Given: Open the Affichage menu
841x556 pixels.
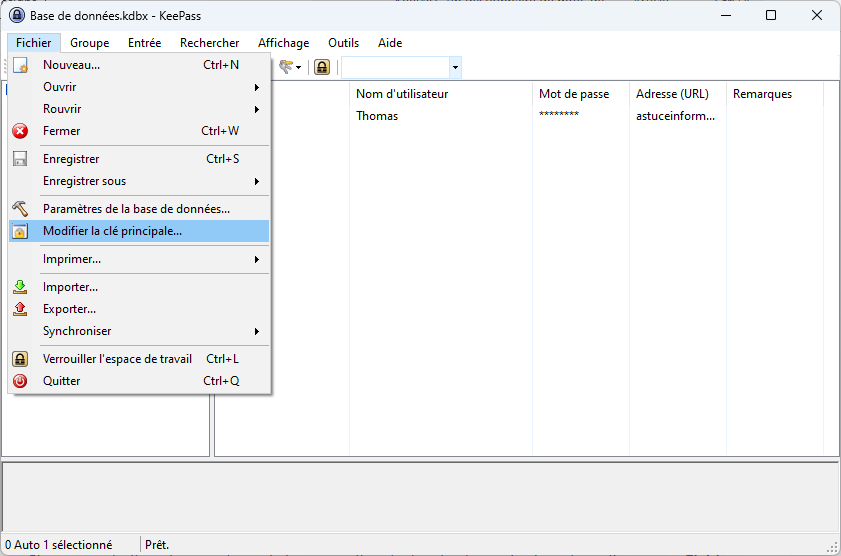Looking at the screenshot, I should pyautogui.click(x=284, y=43).
